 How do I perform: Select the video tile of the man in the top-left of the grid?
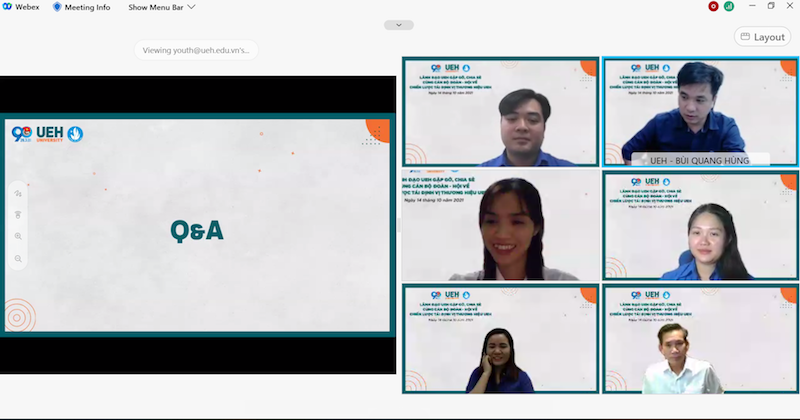pos(501,112)
